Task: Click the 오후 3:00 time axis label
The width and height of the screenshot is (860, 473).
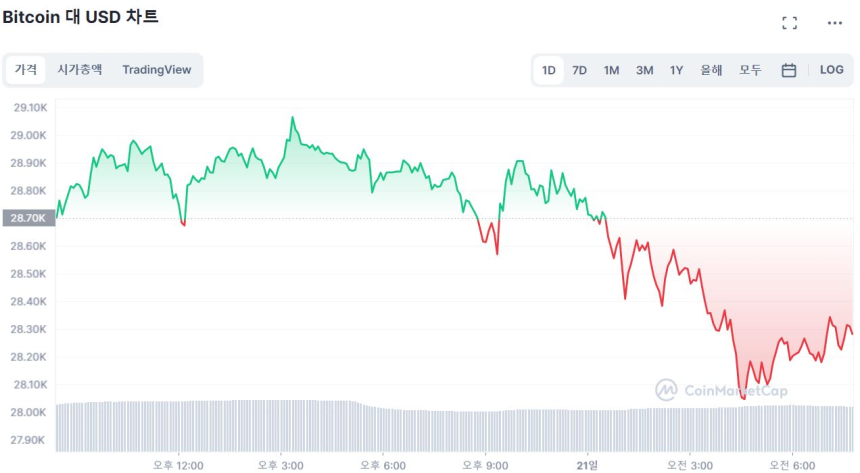Action: (x=281, y=465)
